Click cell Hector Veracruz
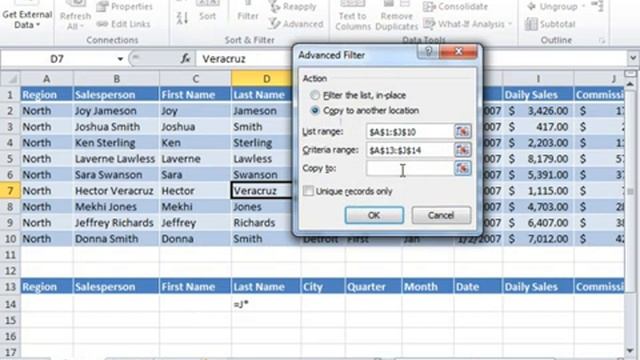 tap(116, 191)
